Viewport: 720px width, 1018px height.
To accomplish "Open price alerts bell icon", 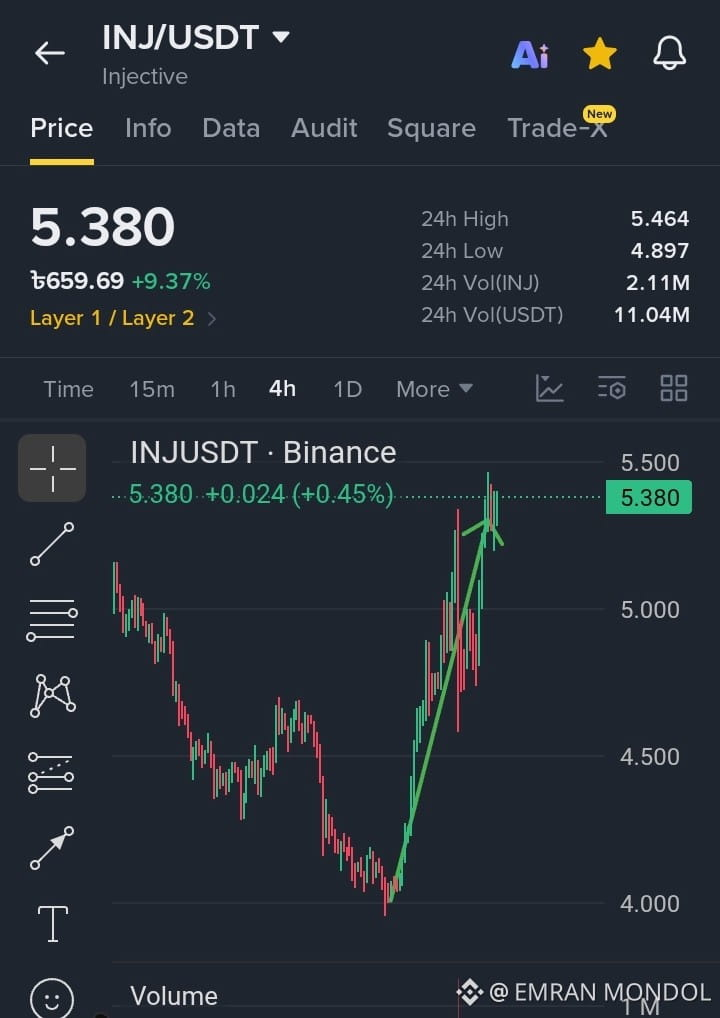I will click(x=669, y=53).
